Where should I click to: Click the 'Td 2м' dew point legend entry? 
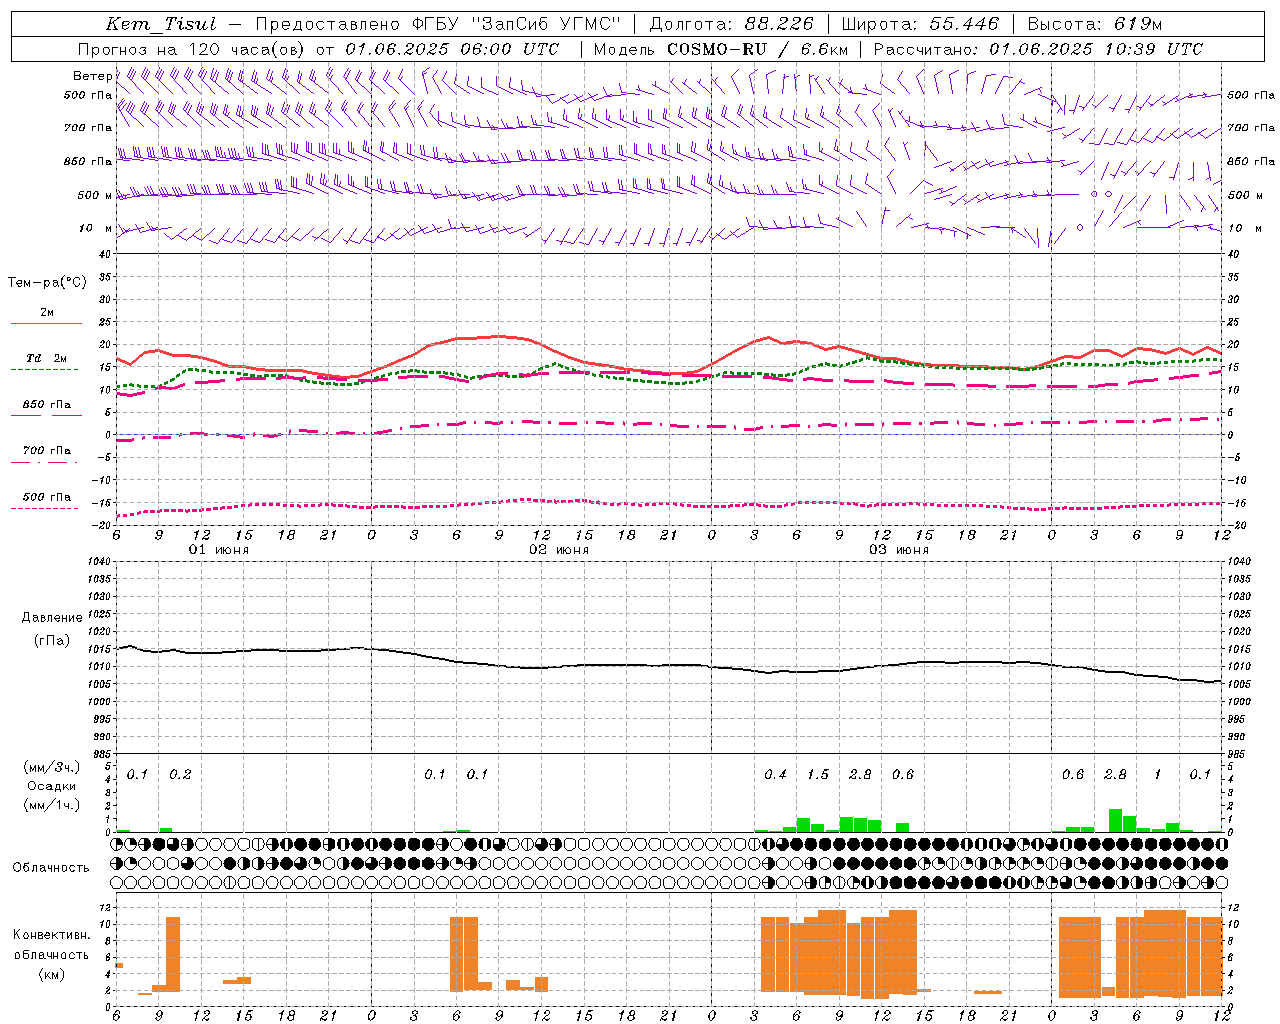47,358
